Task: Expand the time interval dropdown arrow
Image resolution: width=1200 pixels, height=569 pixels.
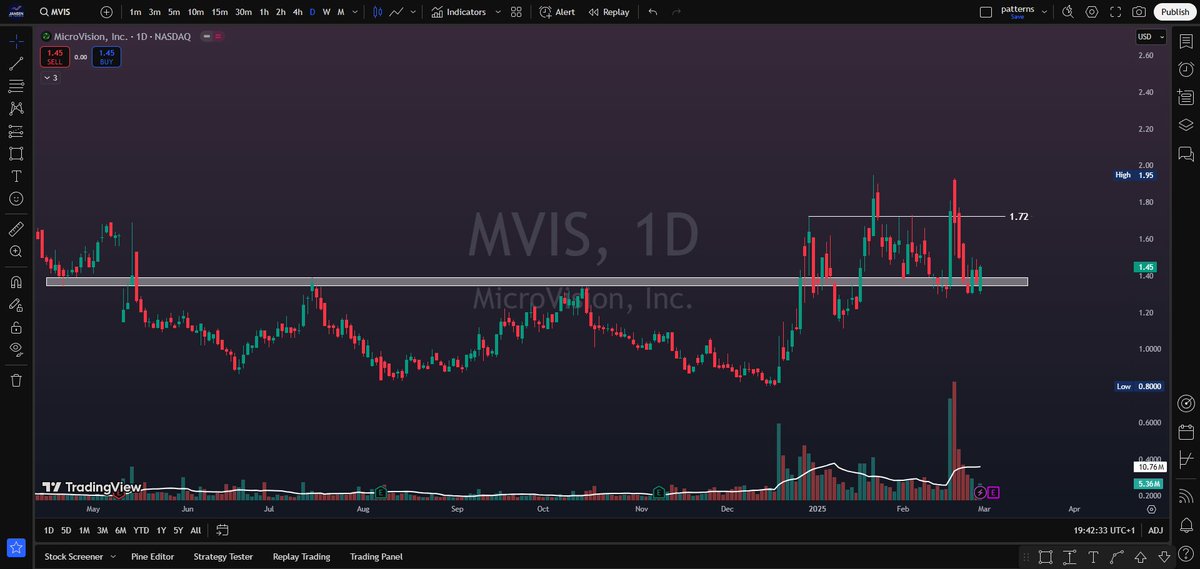Action: (x=356, y=12)
